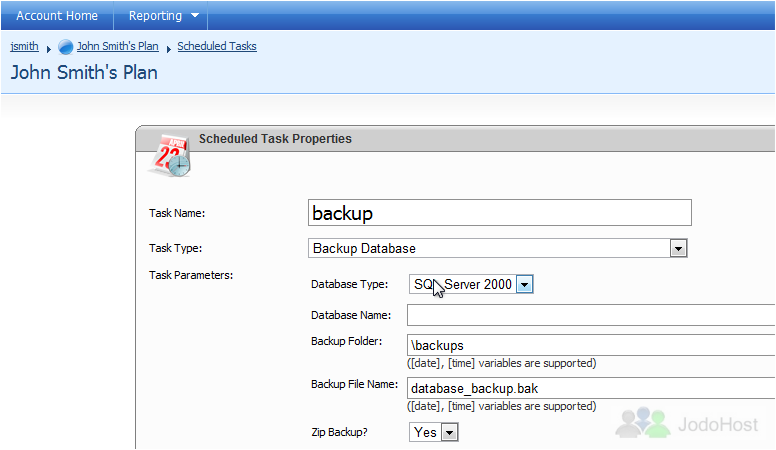This screenshot has width=776, height=450.
Task: Click the JodoHost people logo icon
Action: click(642, 422)
